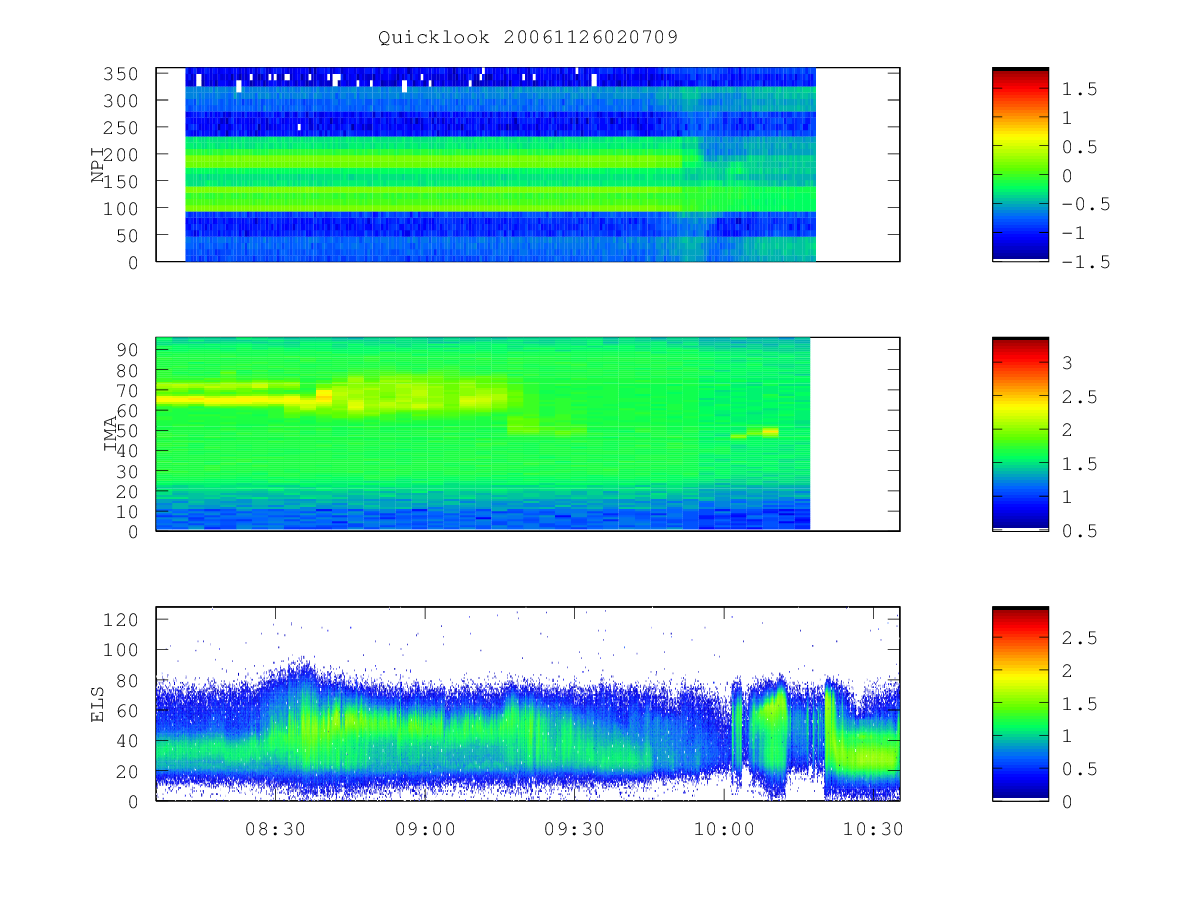Click the ELS spectrogram panel
Image resolution: width=1200 pixels, height=900 pixels.
coord(528,704)
